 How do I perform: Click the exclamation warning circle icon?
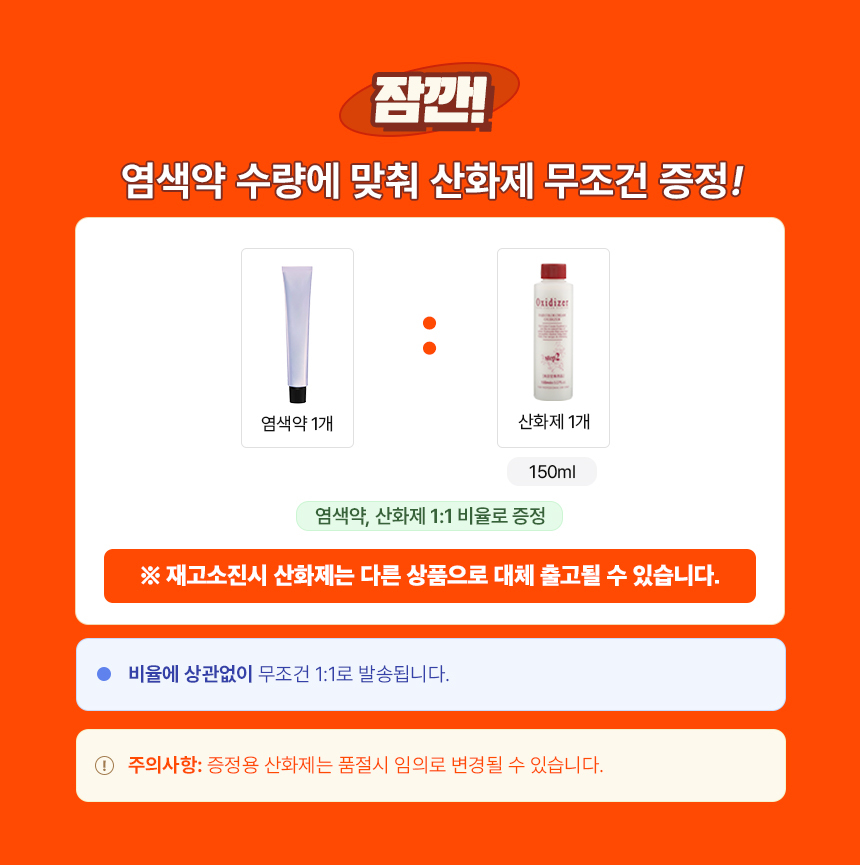pos(104,765)
